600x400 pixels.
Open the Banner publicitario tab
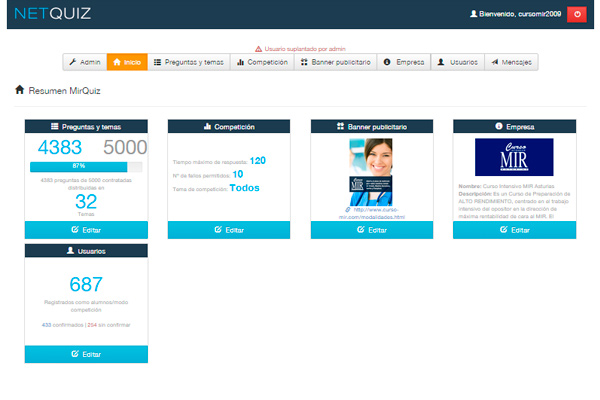coord(336,62)
